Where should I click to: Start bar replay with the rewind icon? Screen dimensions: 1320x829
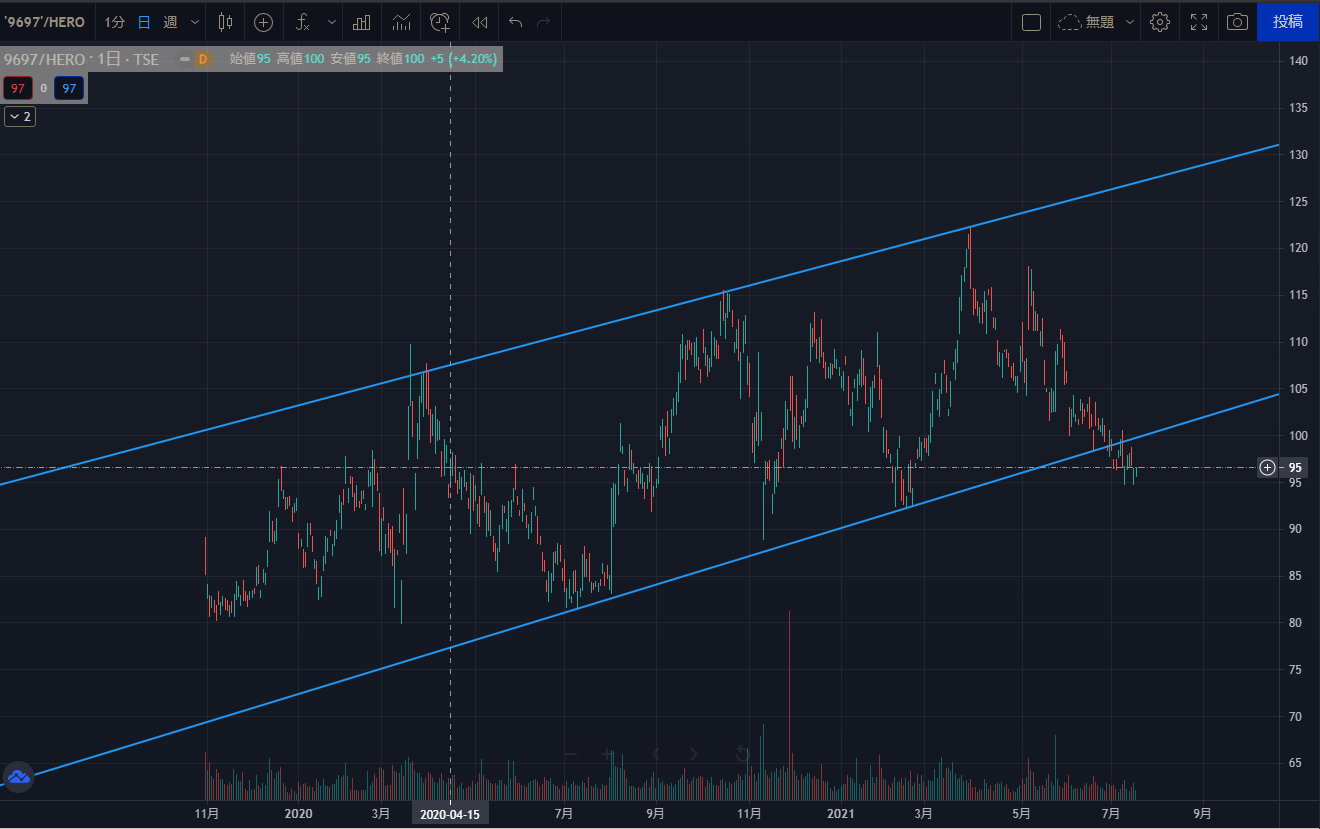[x=480, y=21]
